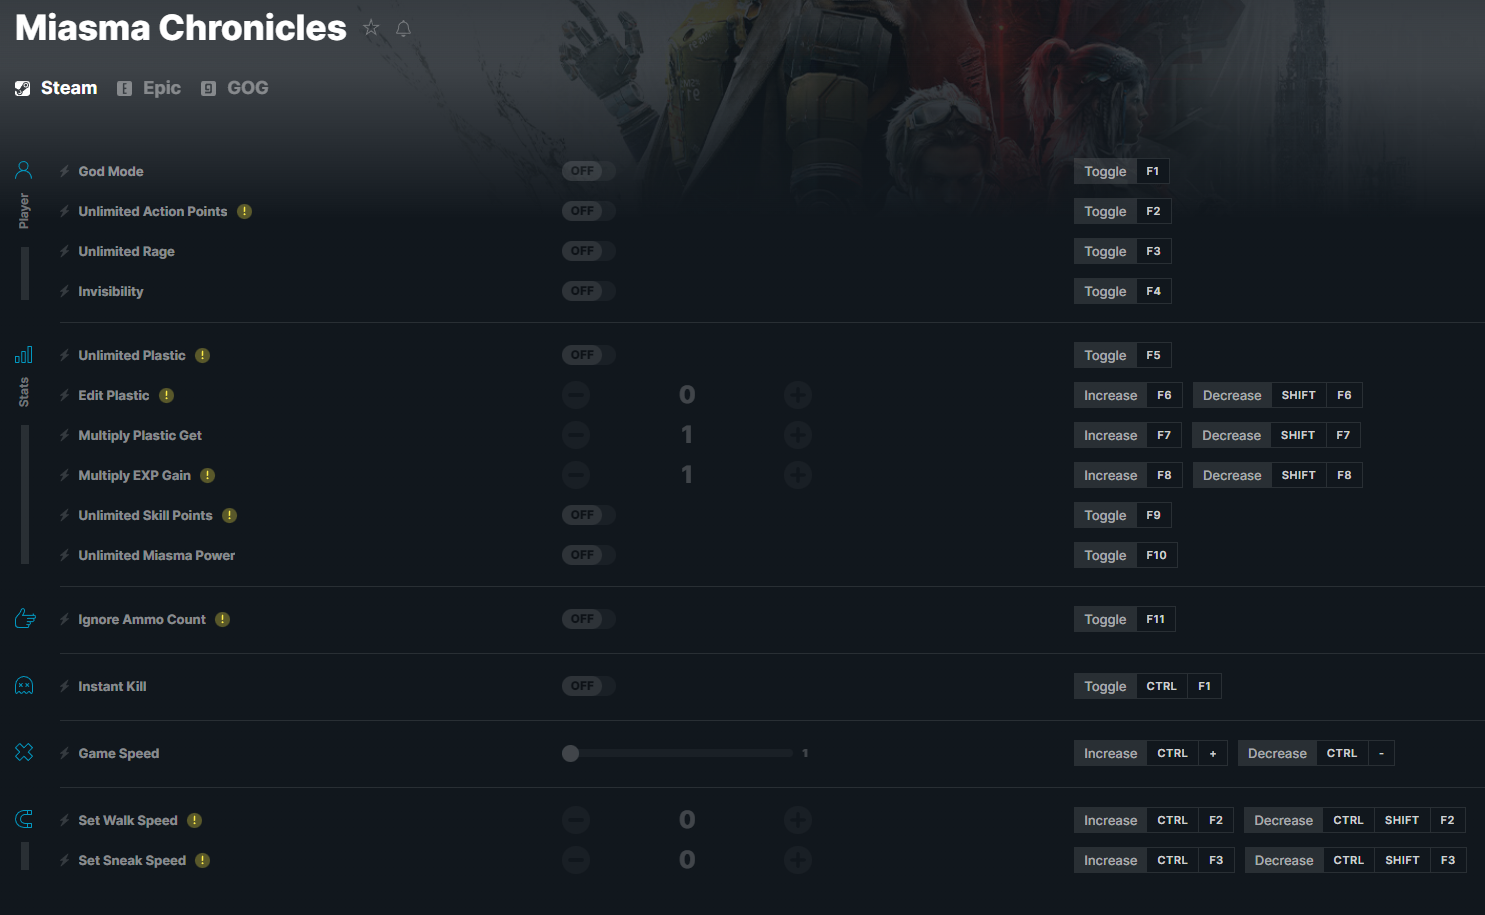Click the warning info icon beside Unlimited Plastic
The image size is (1485, 915).
[x=202, y=355]
